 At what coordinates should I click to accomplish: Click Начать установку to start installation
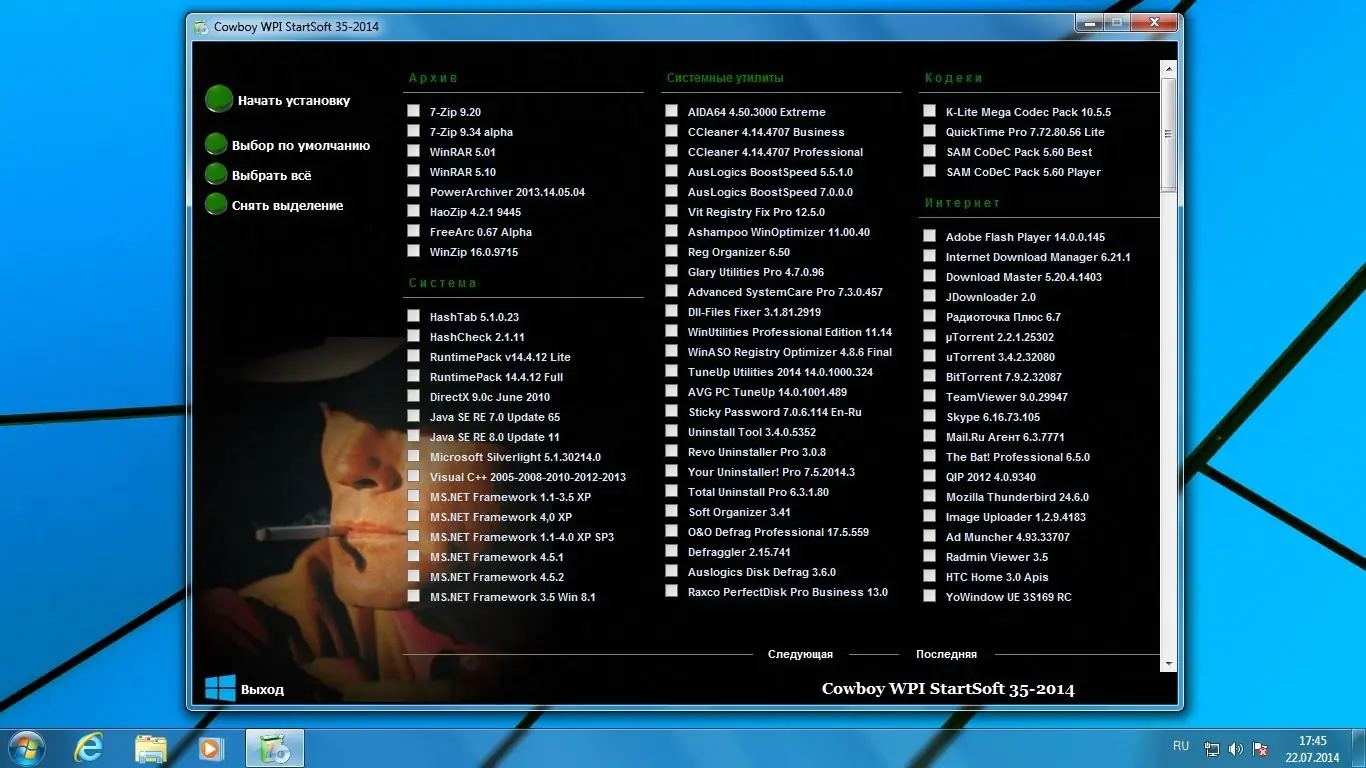(294, 100)
